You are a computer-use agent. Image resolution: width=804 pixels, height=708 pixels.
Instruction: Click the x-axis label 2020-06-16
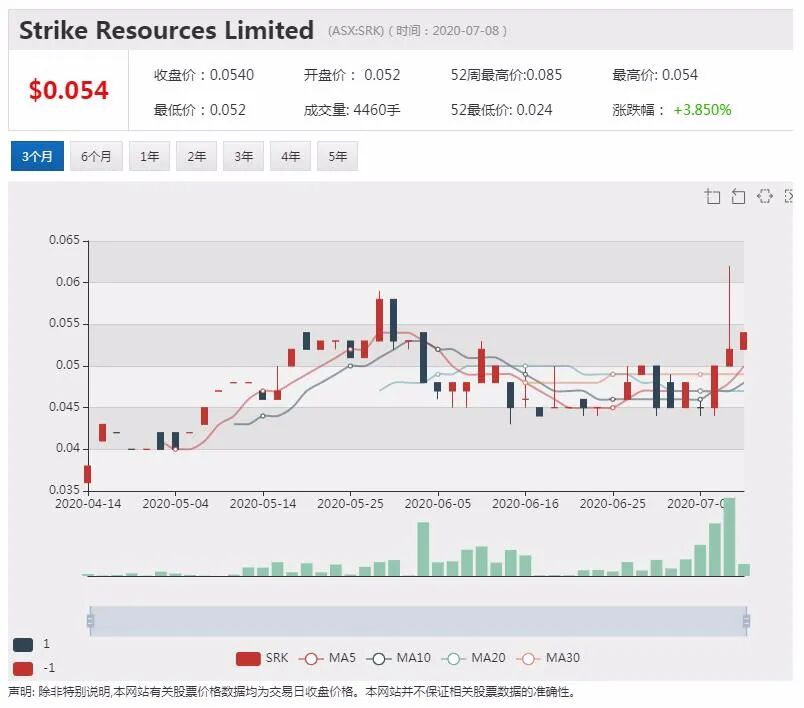click(x=525, y=504)
